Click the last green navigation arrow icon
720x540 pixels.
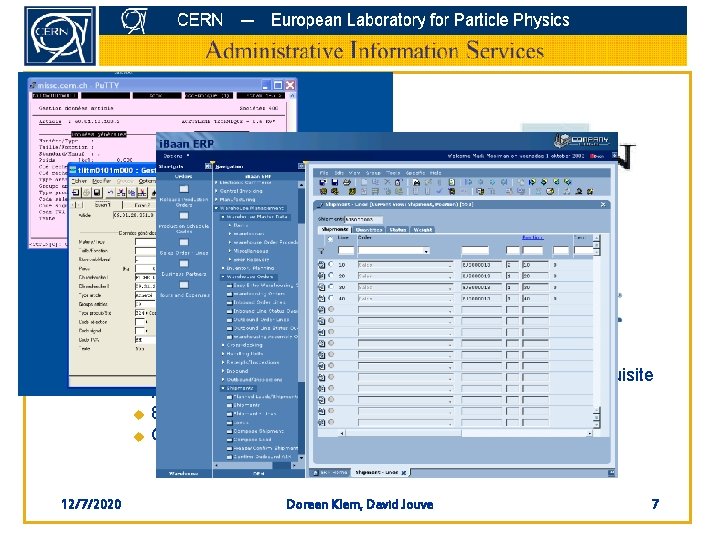568,182
